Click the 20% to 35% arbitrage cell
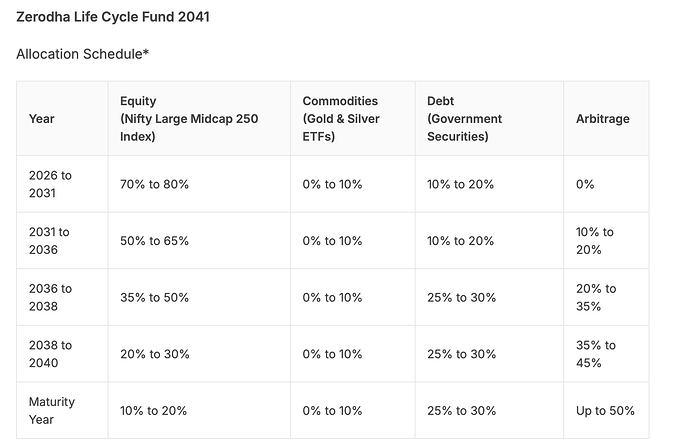 pyautogui.click(x=596, y=298)
